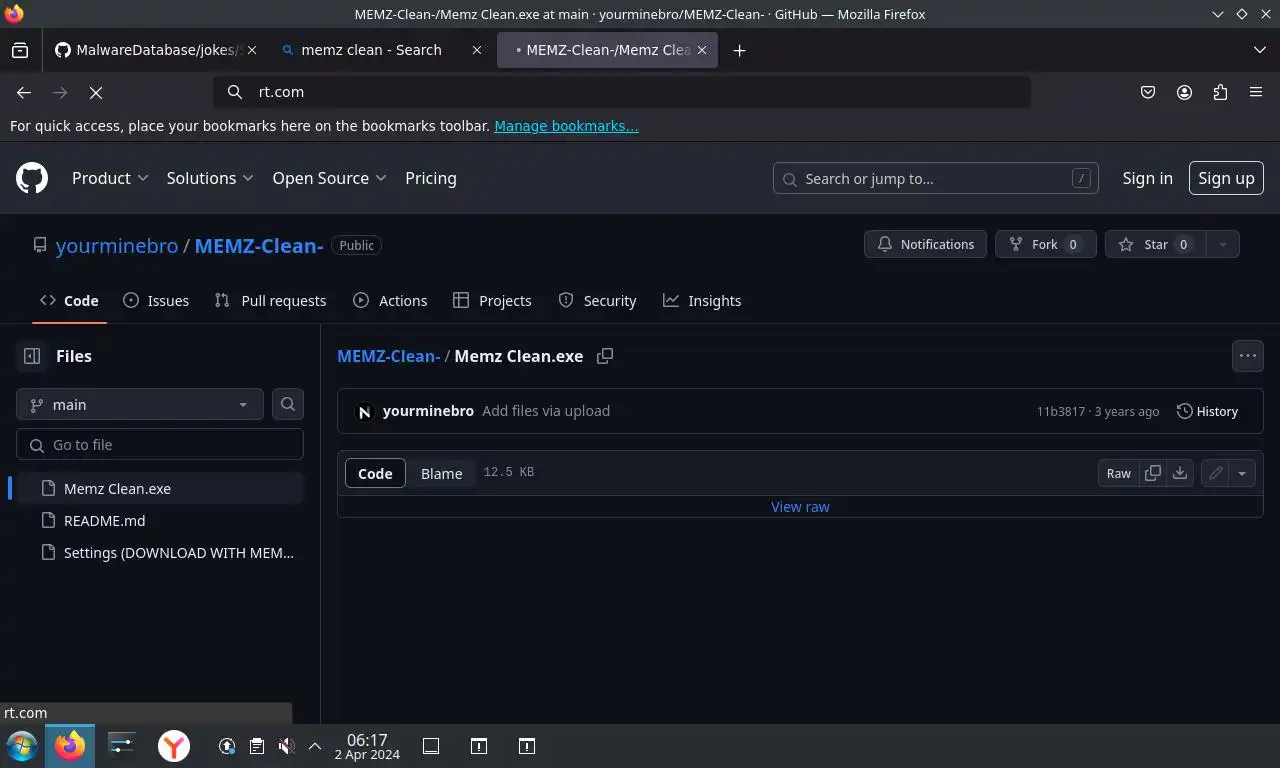This screenshot has height=768, width=1280.
Task: Click the pencil edit file icon
Action: 1215,473
